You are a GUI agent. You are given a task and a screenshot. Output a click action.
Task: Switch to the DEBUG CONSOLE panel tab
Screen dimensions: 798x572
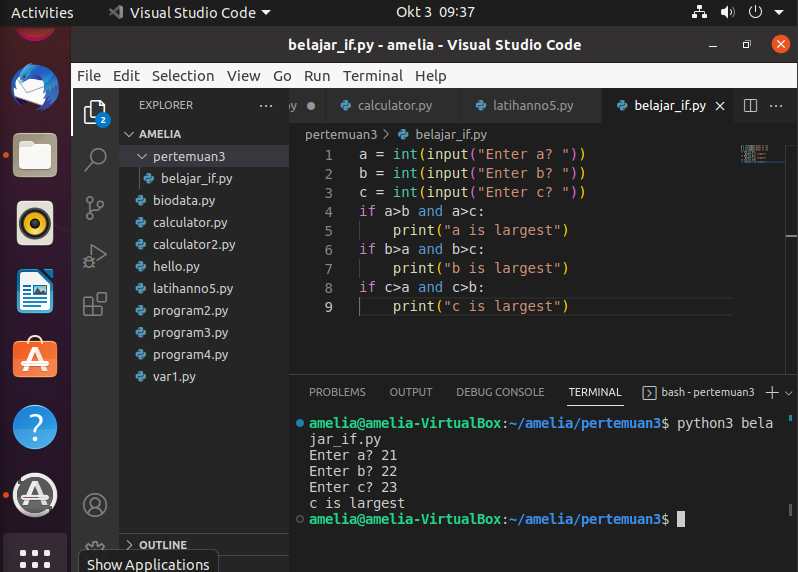coord(500,392)
